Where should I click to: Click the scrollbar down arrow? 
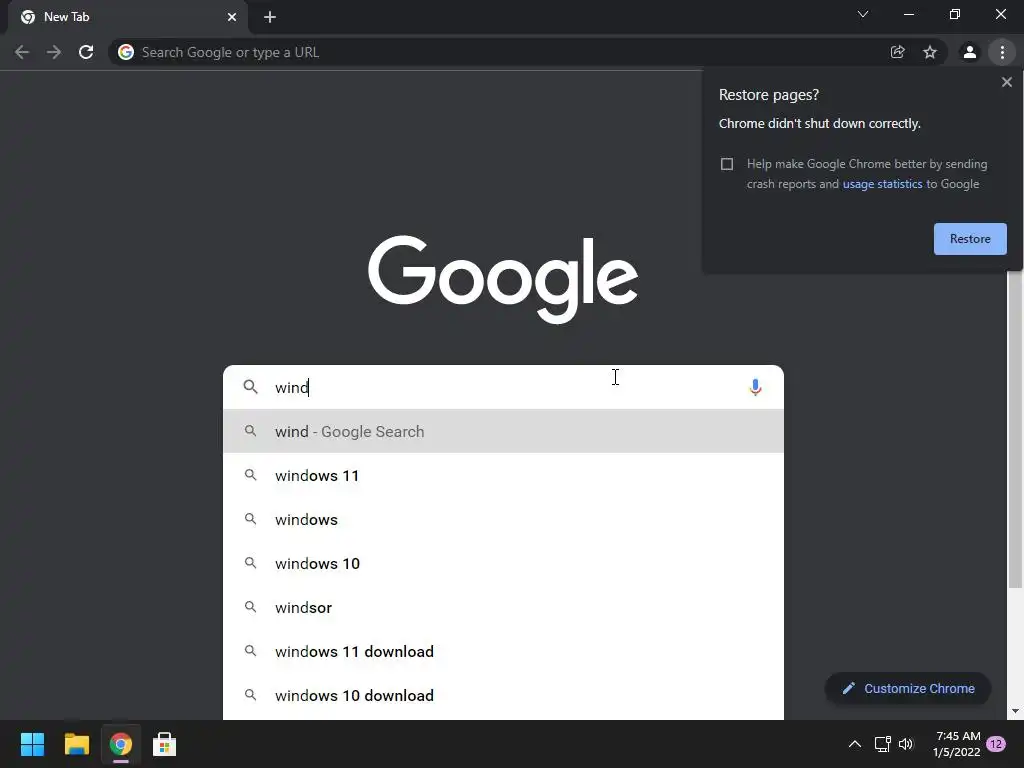[x=1015, y=711]
